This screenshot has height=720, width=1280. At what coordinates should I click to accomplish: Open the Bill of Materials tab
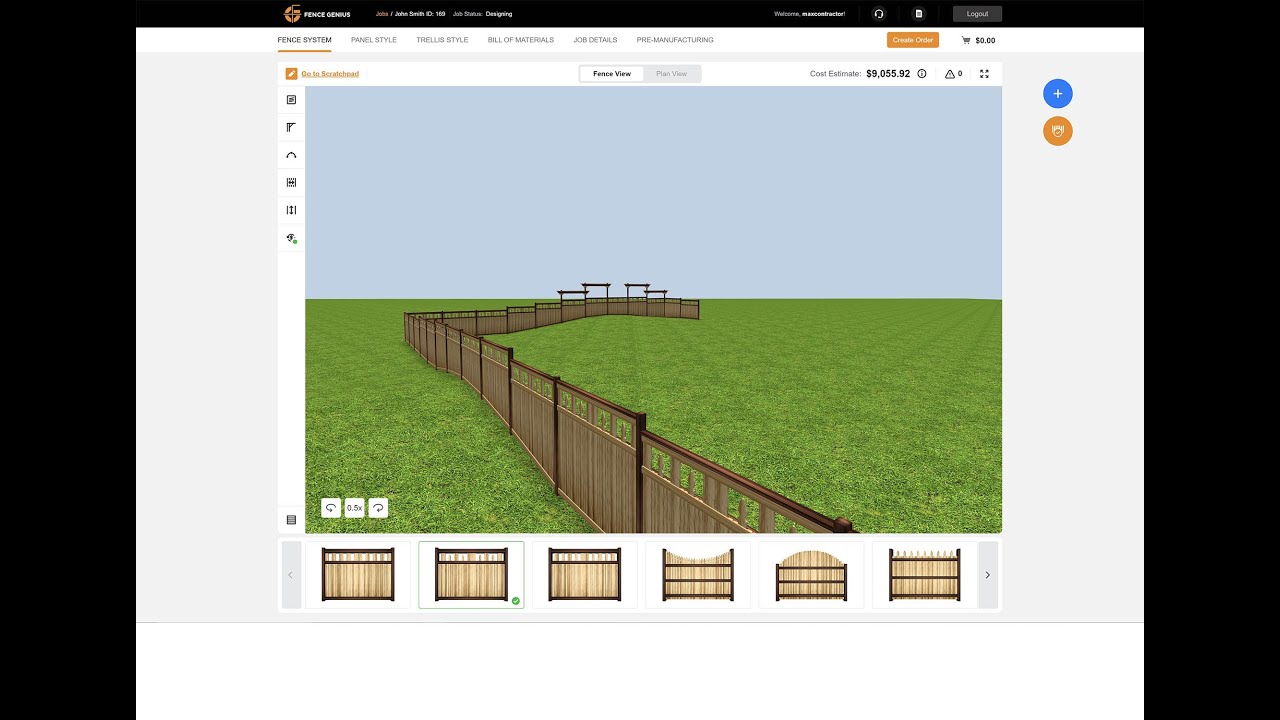521,40
